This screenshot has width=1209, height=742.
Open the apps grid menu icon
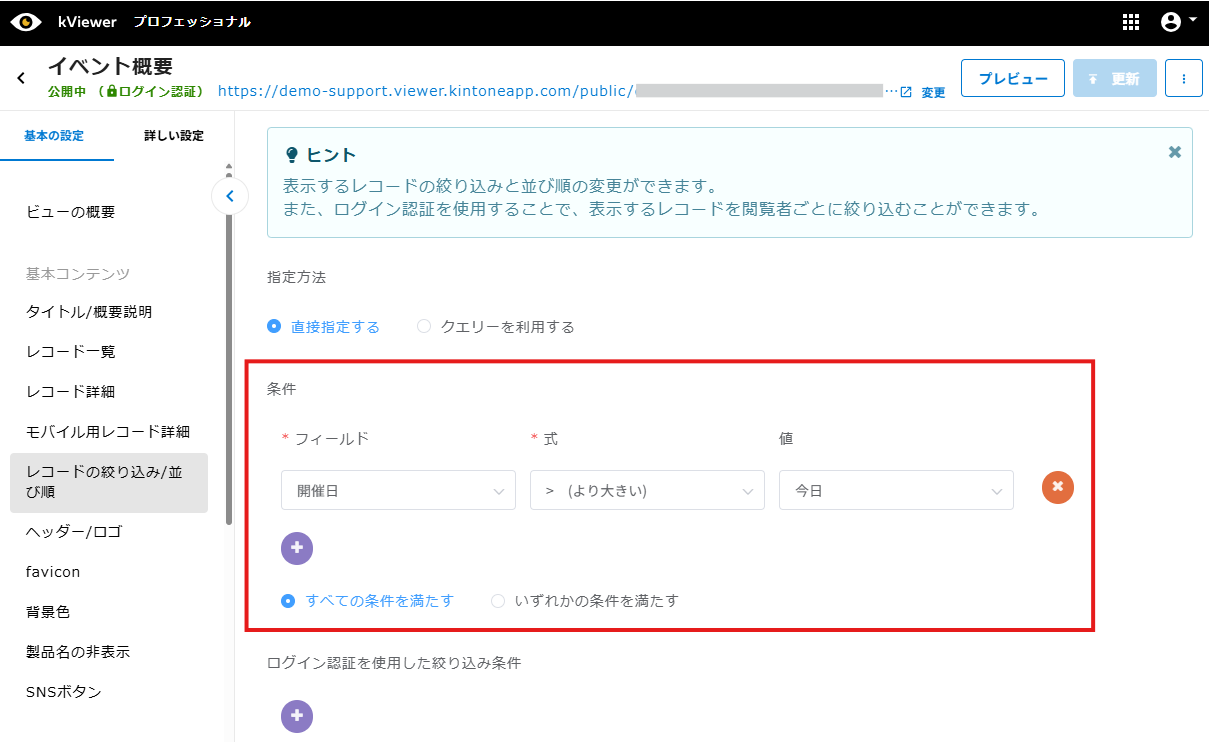(x=1131, y=22)
